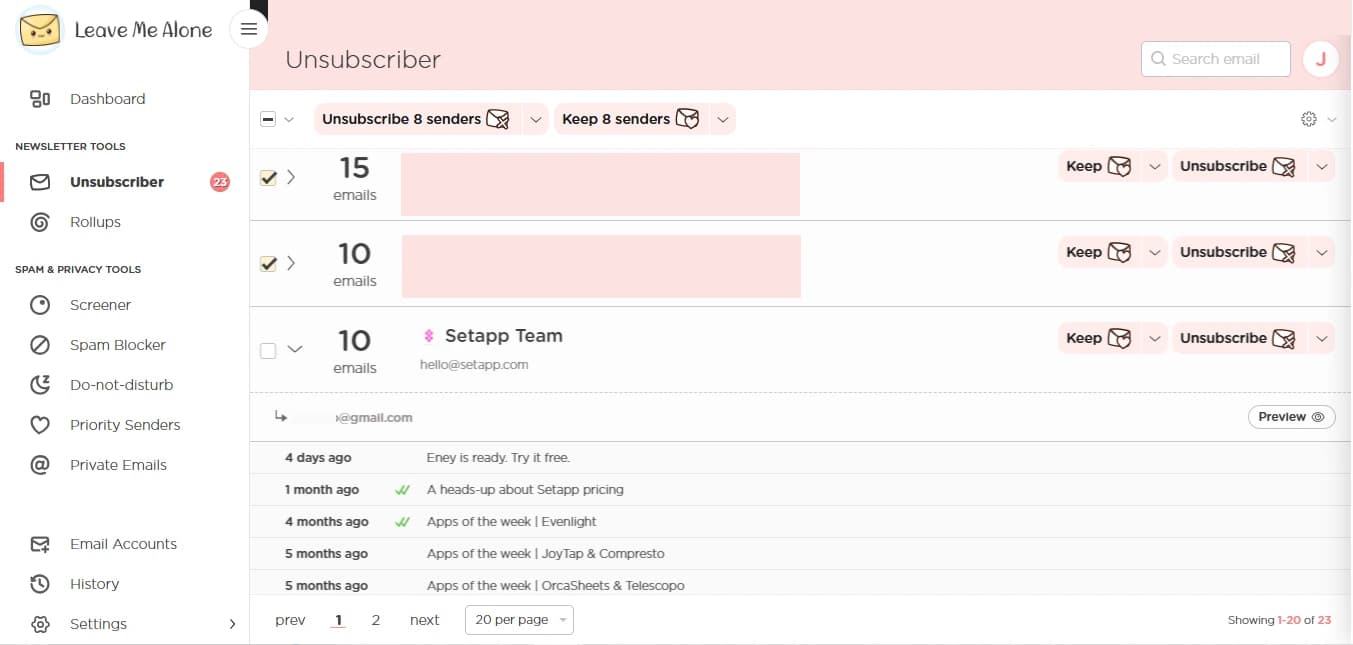Viewport: 1353px width, 645px height.
Task: Expand the 15 emails sender row
Action: 291,177
